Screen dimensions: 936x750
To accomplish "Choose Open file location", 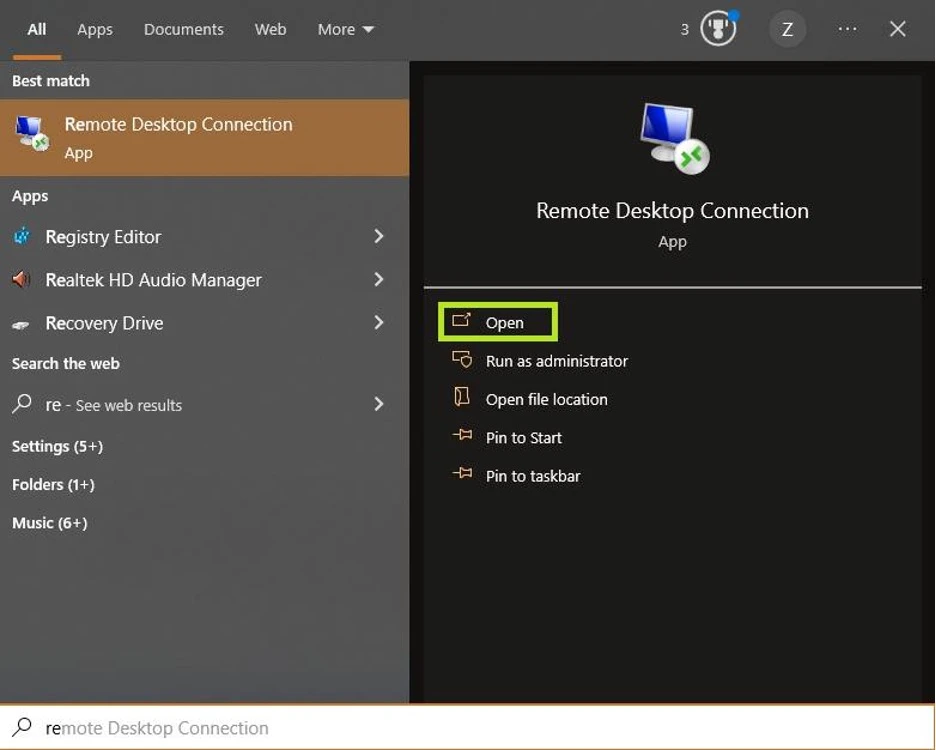I will pyautogui.click(x=546, y=399).
